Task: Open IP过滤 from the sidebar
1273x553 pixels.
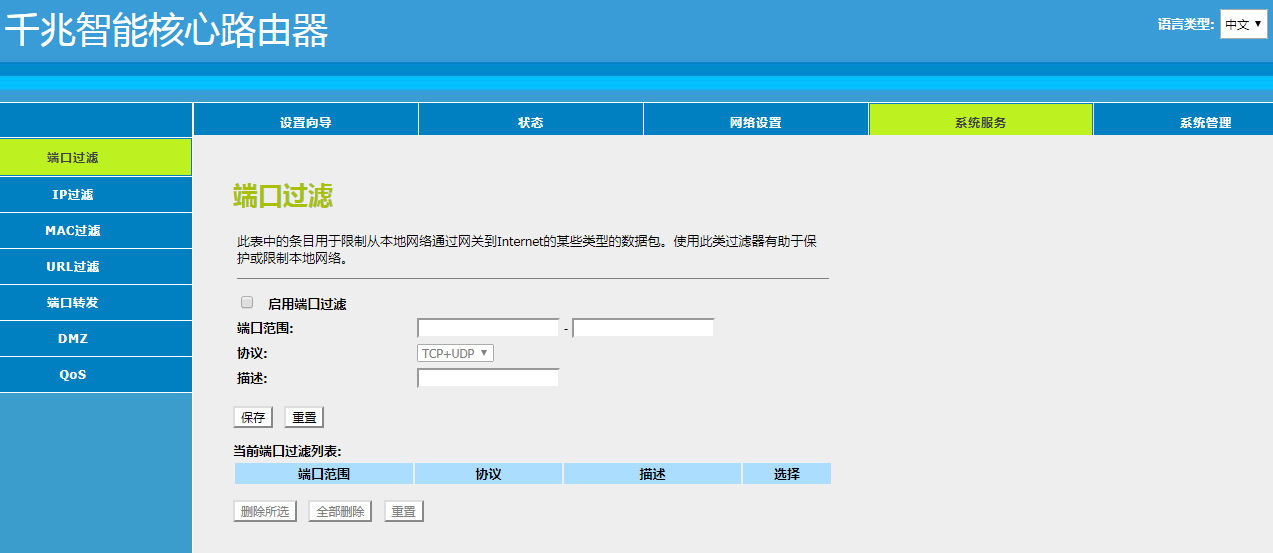Action: [x=73, y=194]
